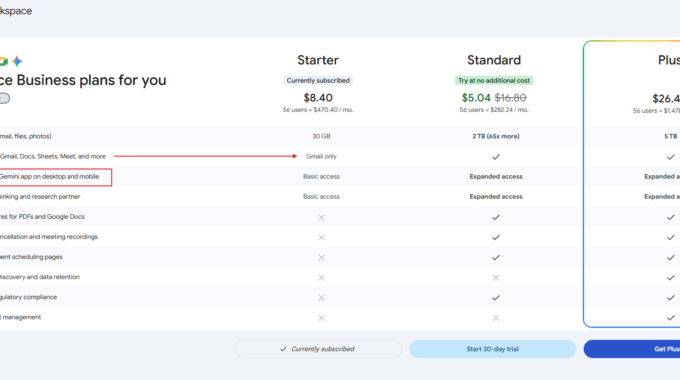Click the Gmail, Docs, Sheets, Meet, and more label
Screen dimensions: 680x380
(52, 156)
